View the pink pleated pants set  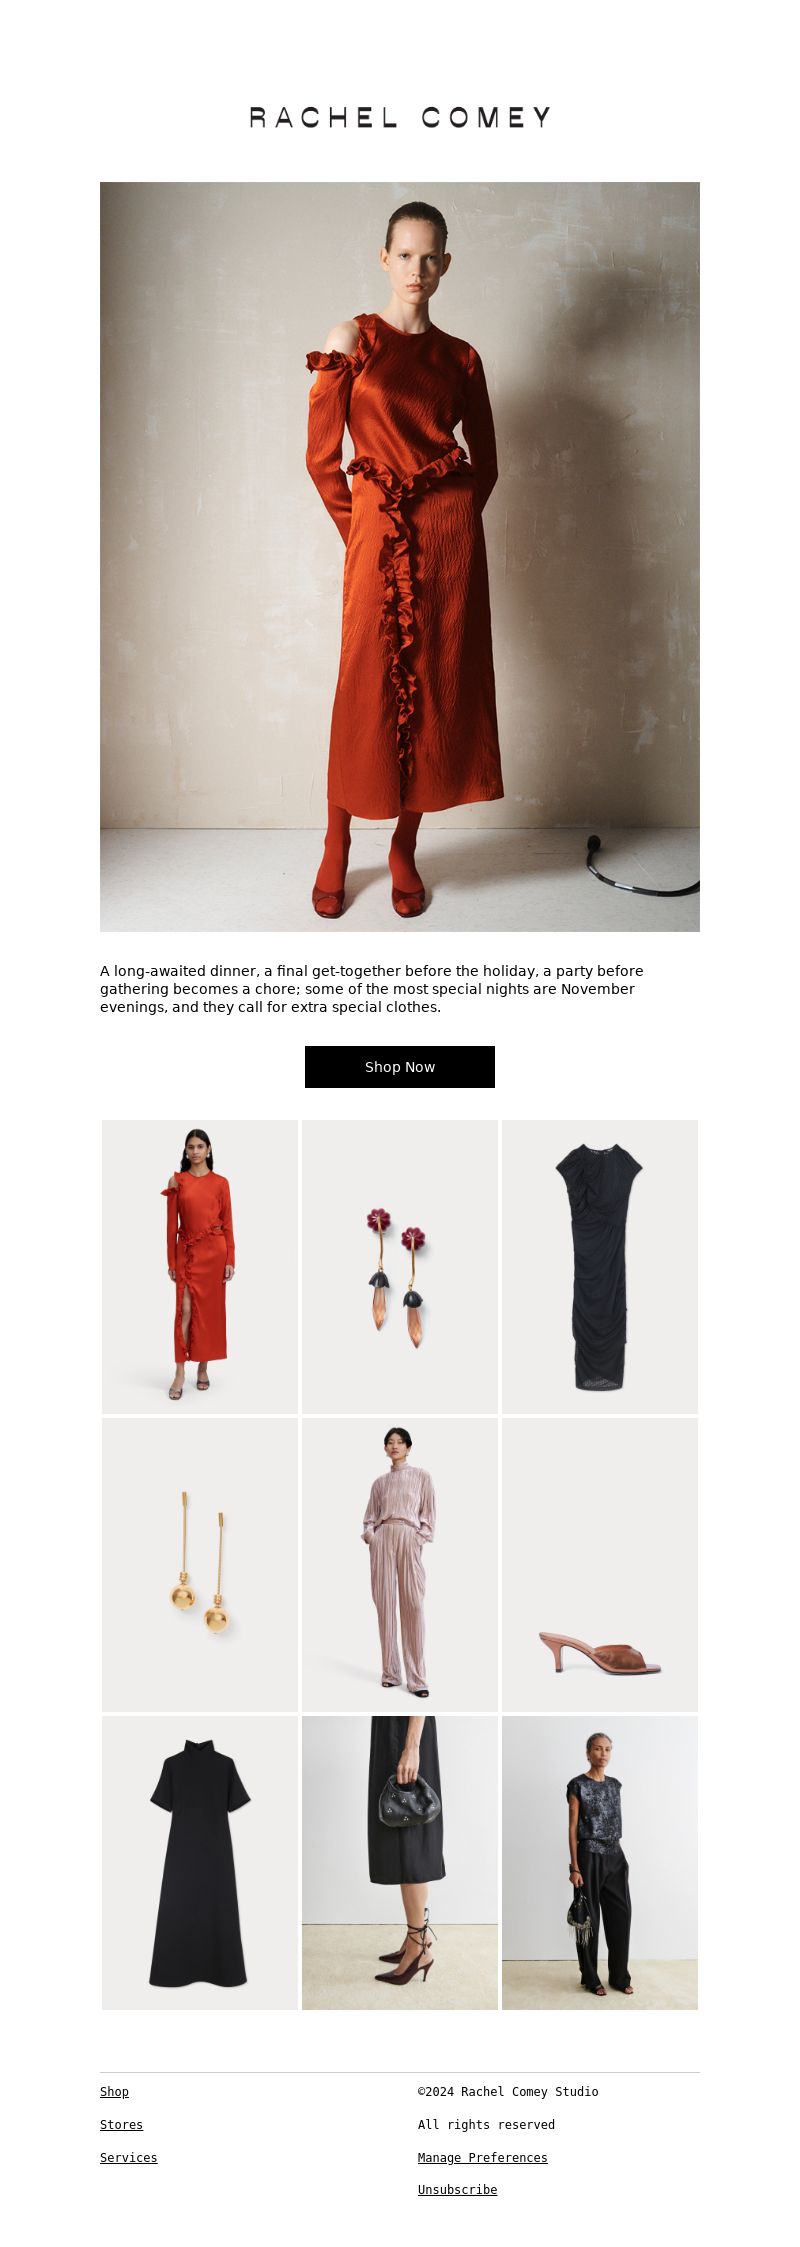400,1565
